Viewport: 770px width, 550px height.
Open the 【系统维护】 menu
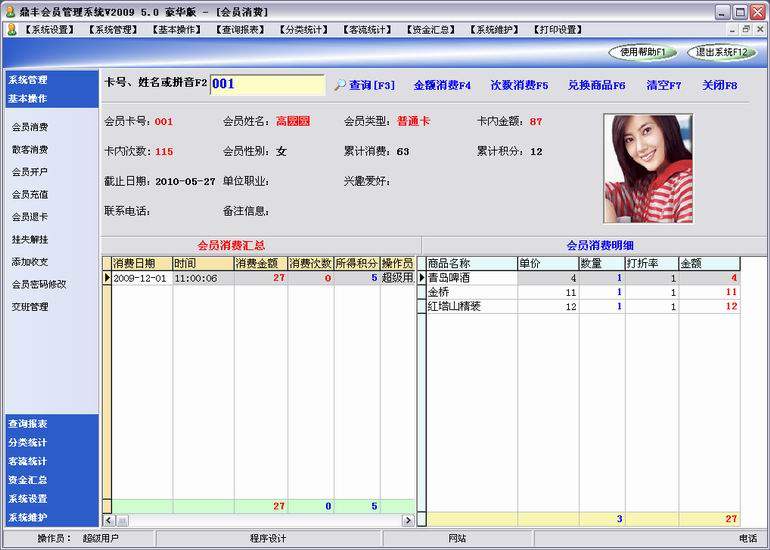coord(494,29)
